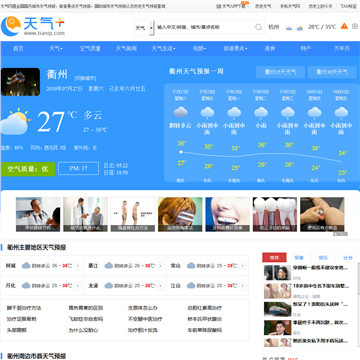Click the partly sunny icon beside 28℃
The width and height of the screenshot is (360, 360).
coord(300,28)
